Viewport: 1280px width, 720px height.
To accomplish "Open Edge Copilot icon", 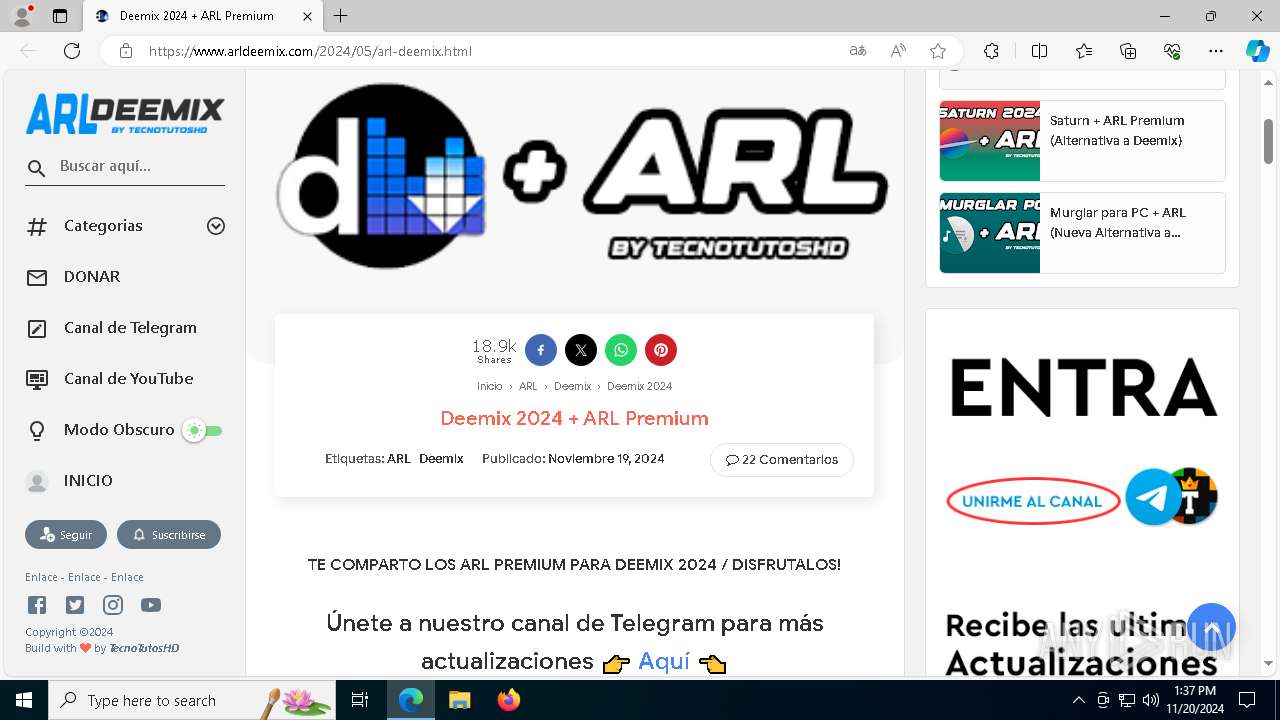I will [x=1257, y=51].
